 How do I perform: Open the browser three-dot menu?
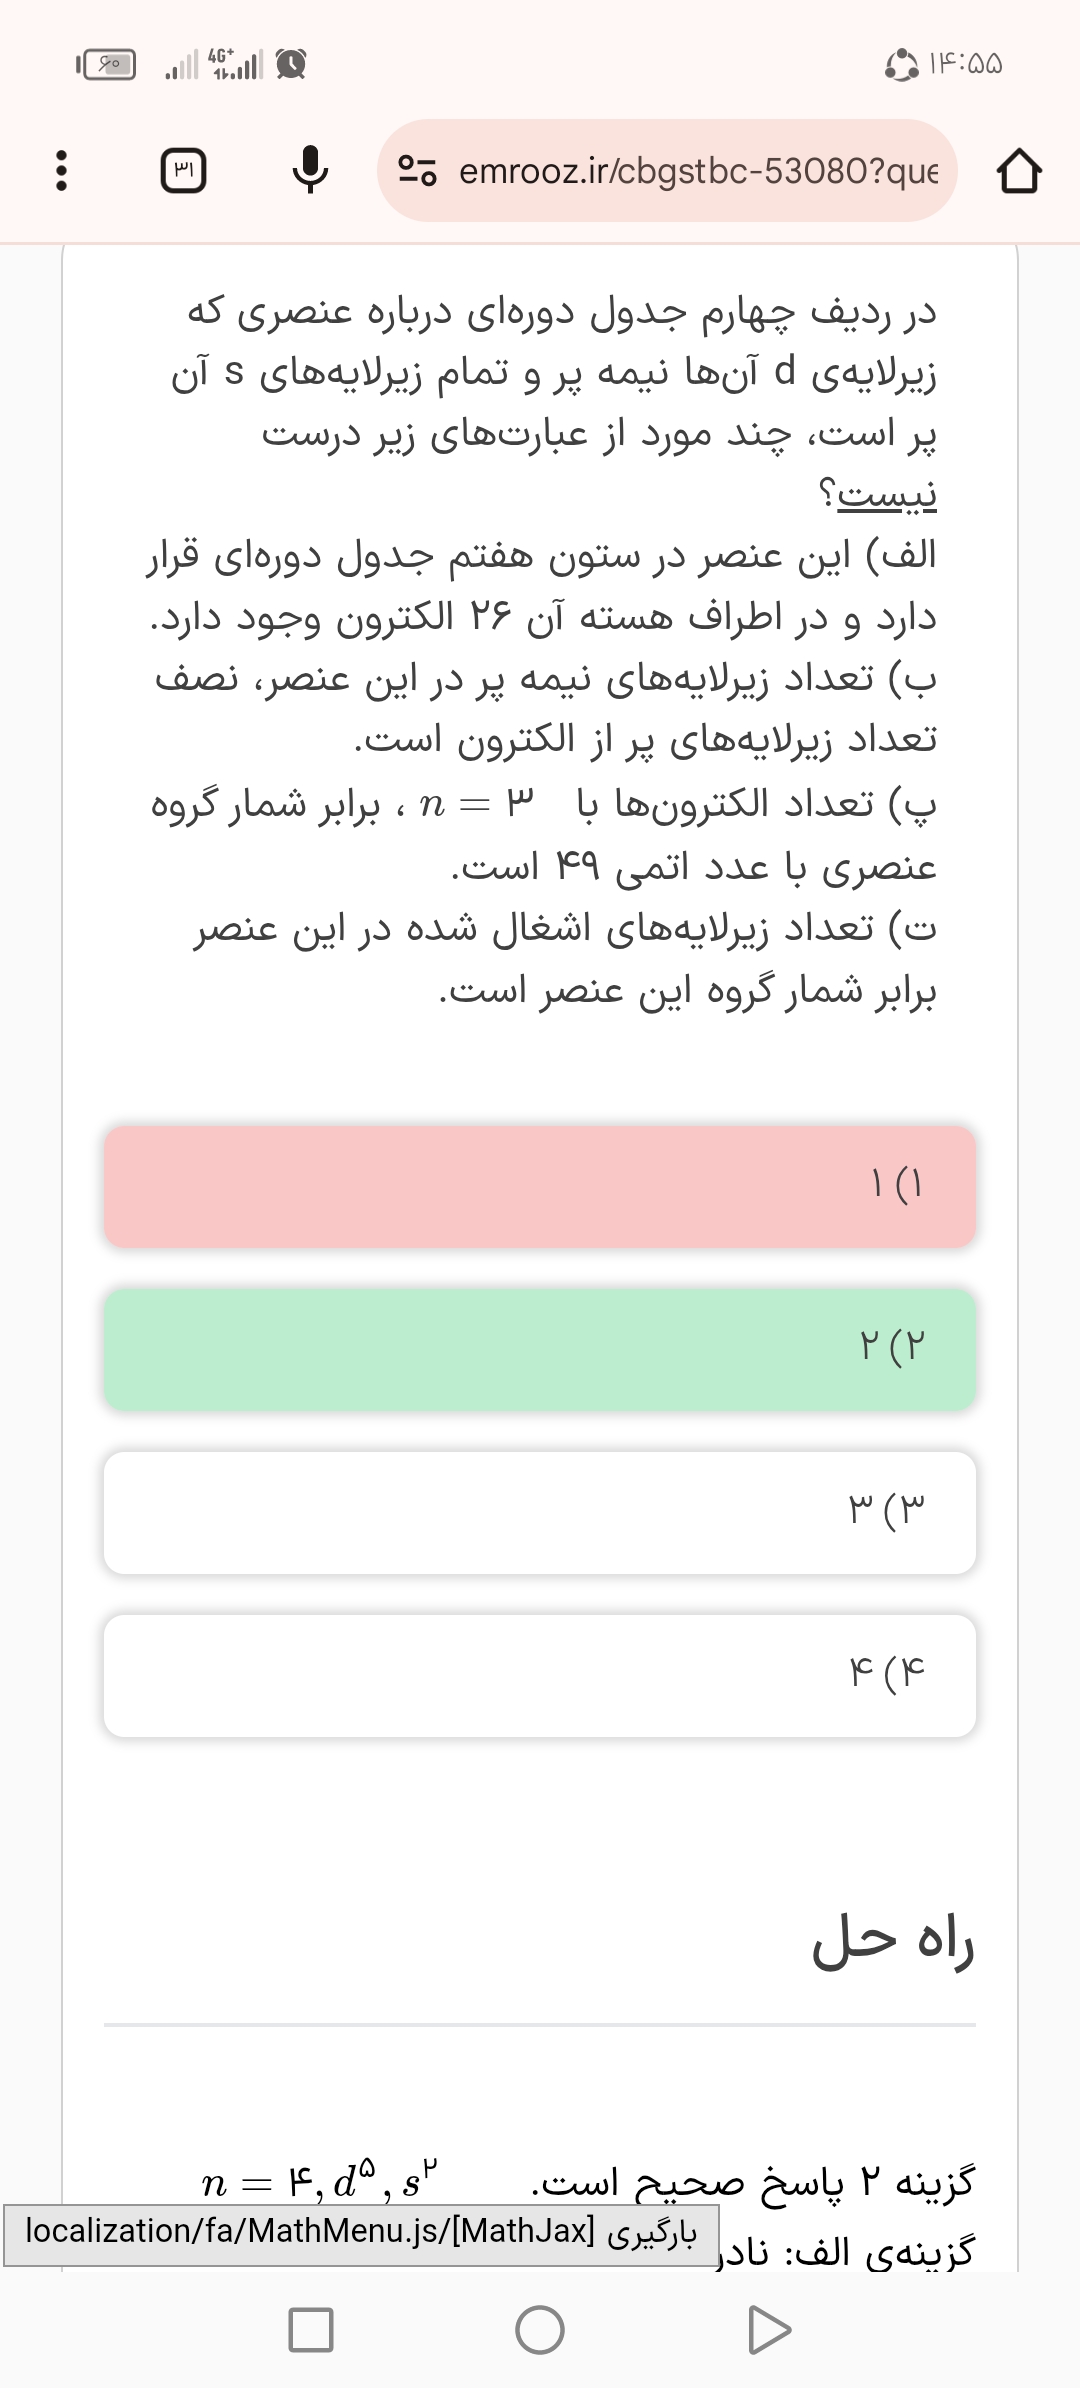(61, 171)
